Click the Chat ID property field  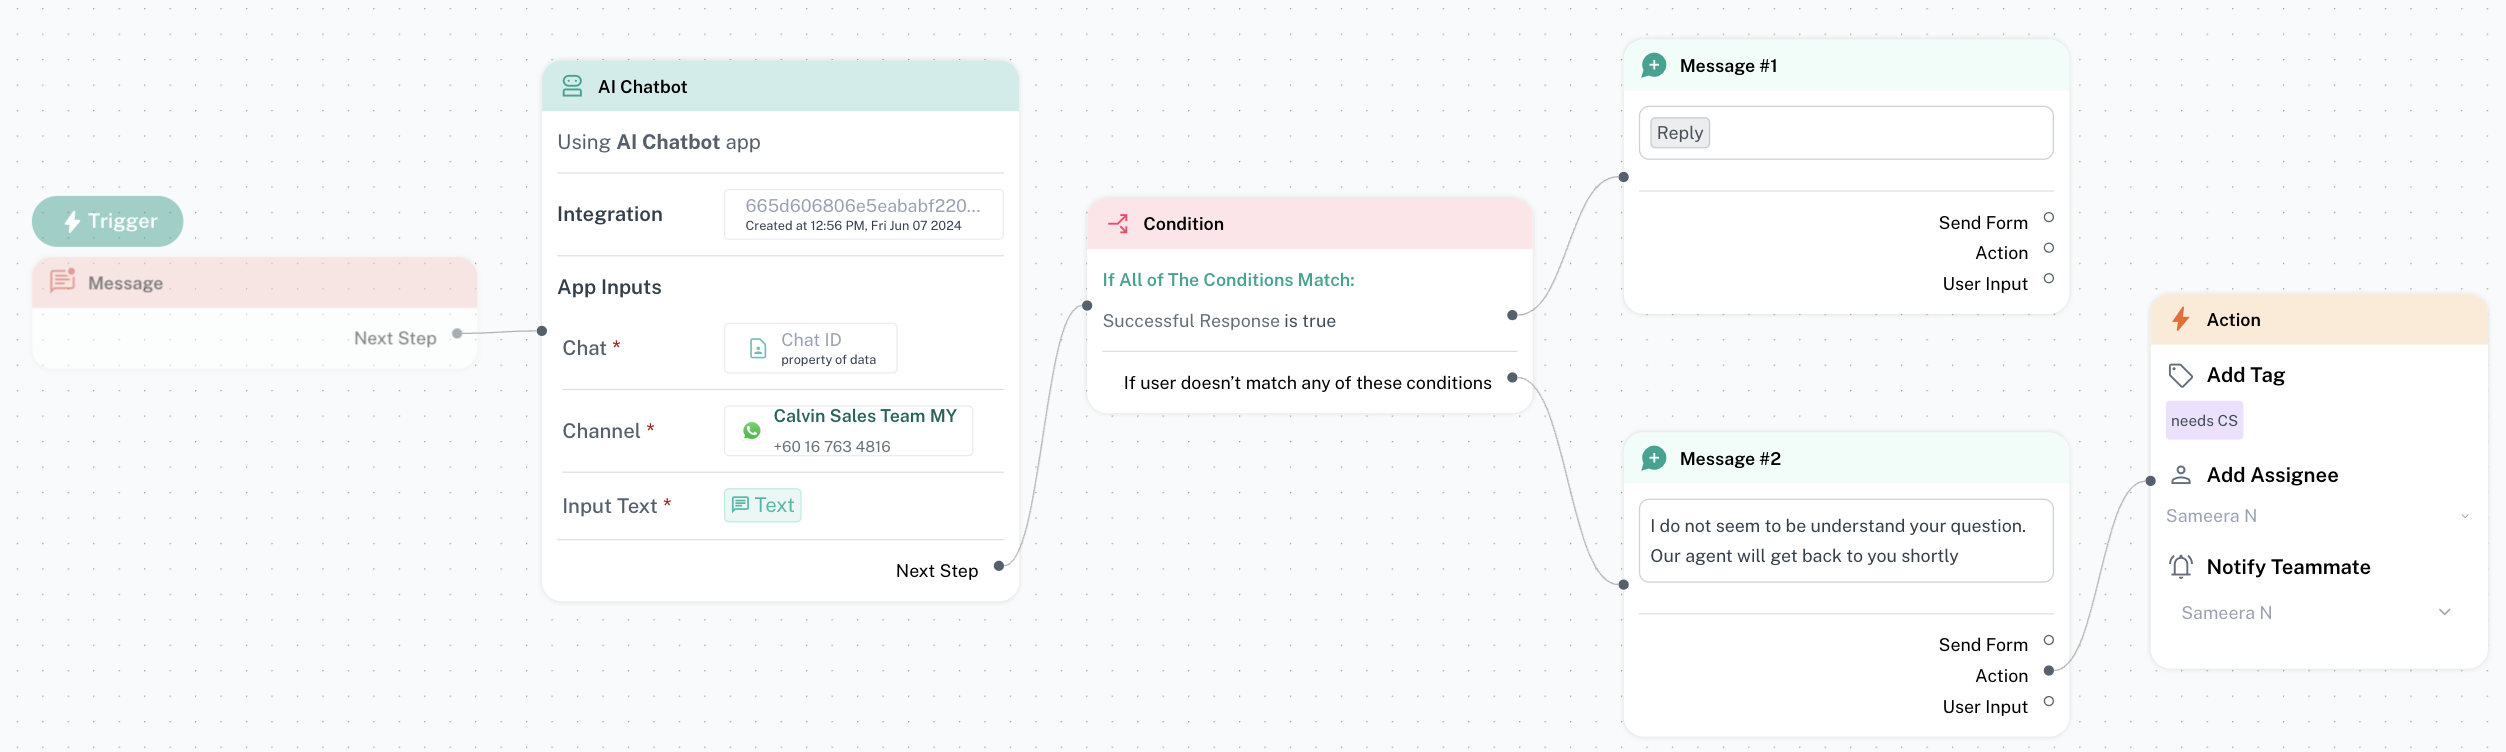tap(810, 349)
